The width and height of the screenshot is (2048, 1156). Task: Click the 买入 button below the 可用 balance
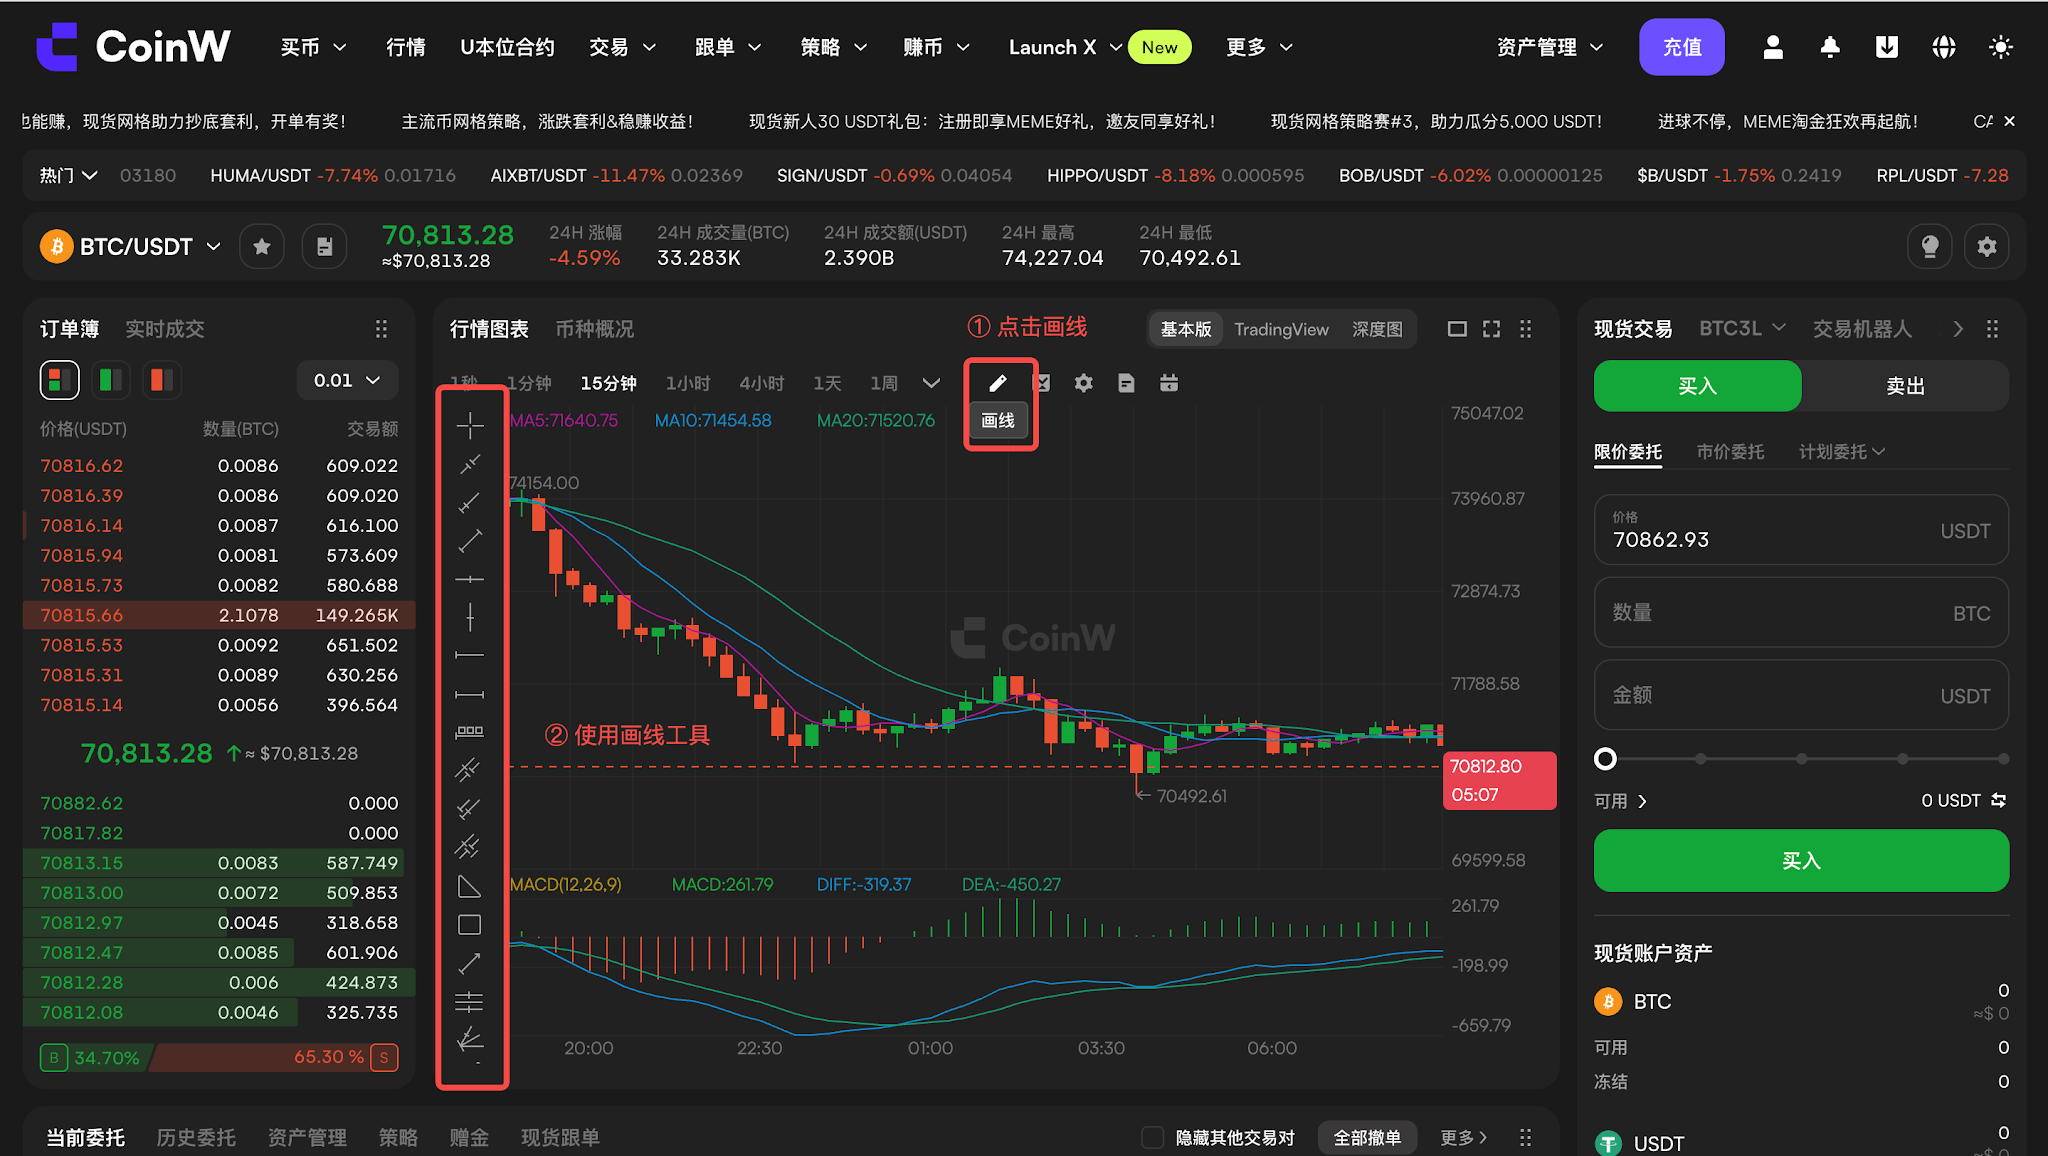[x=1801, y=861]
